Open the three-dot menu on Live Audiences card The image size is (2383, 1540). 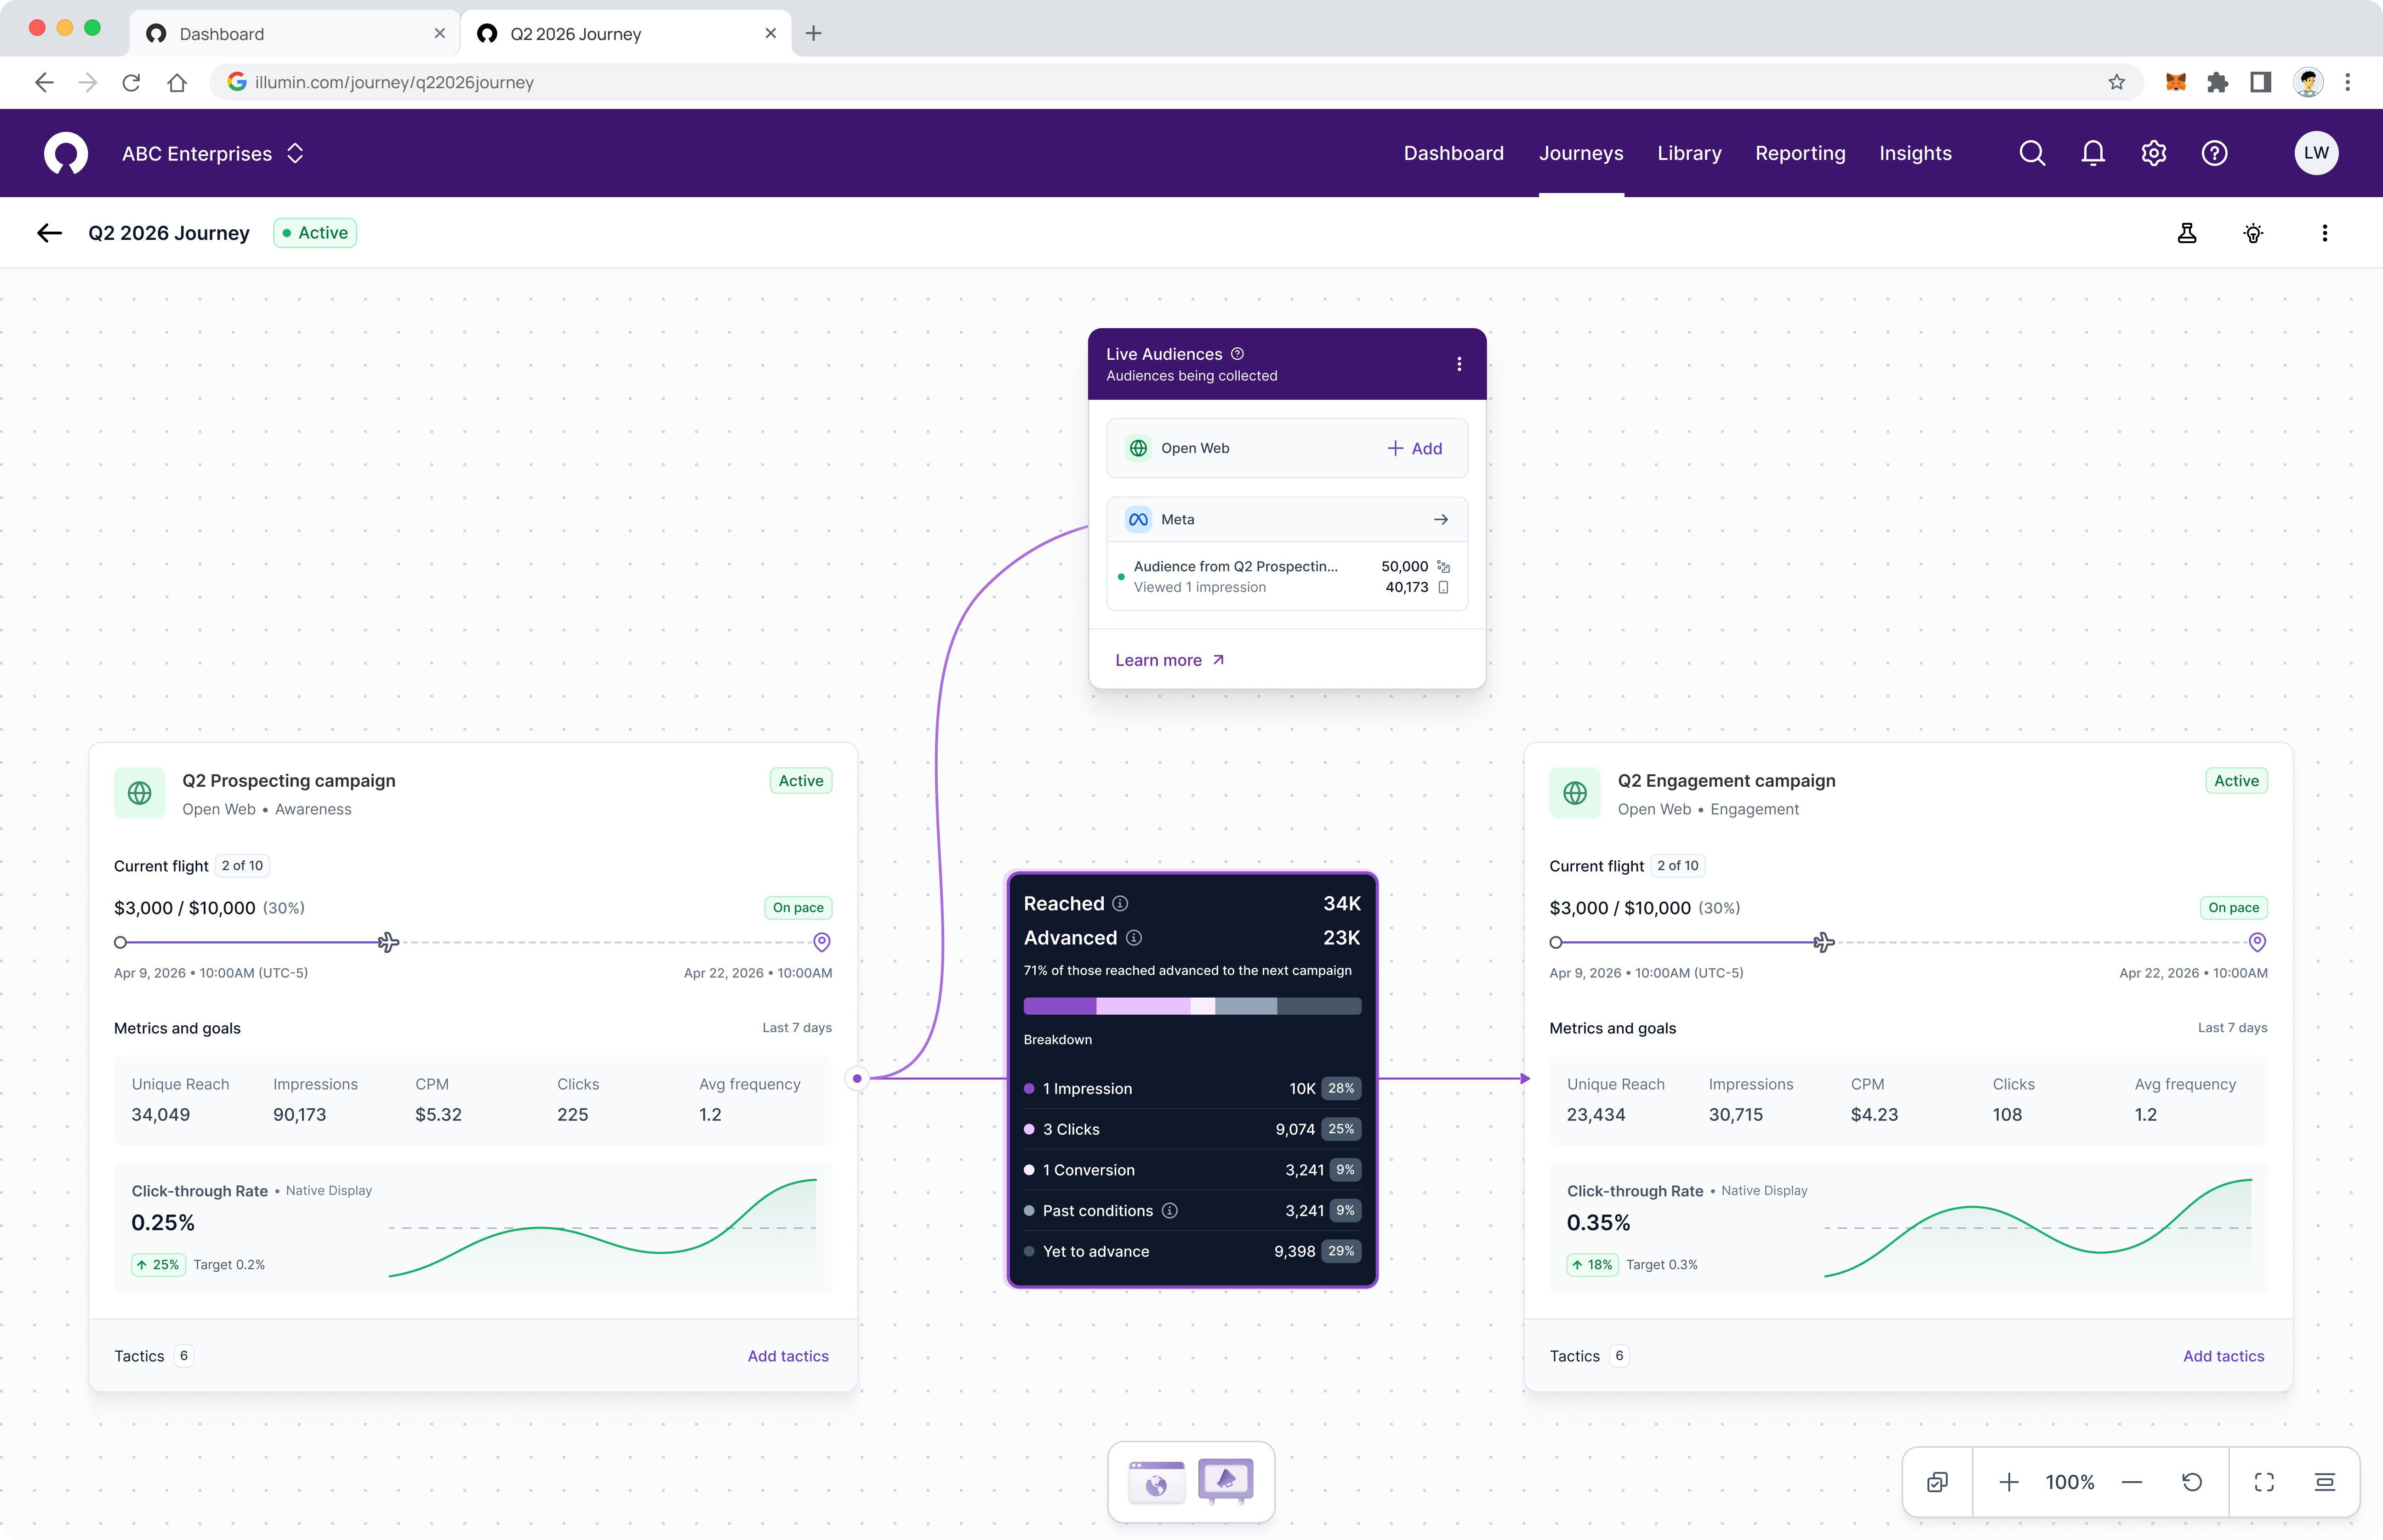1458,364
